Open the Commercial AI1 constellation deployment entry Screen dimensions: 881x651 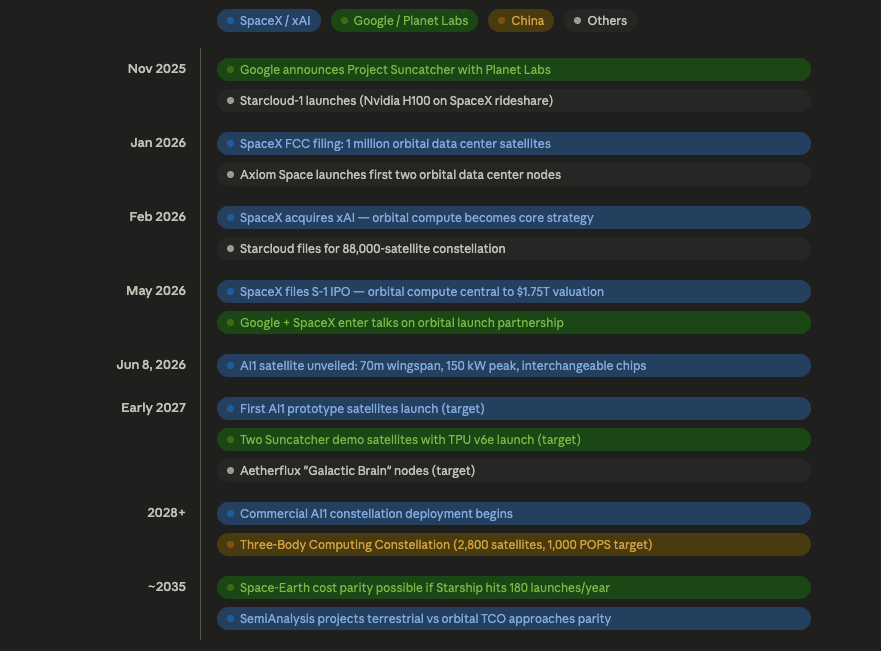point(514,514)
